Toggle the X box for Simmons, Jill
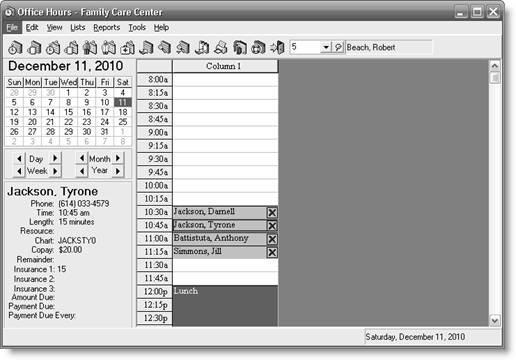This screenshot has width=516, height=360. [272, 252]
